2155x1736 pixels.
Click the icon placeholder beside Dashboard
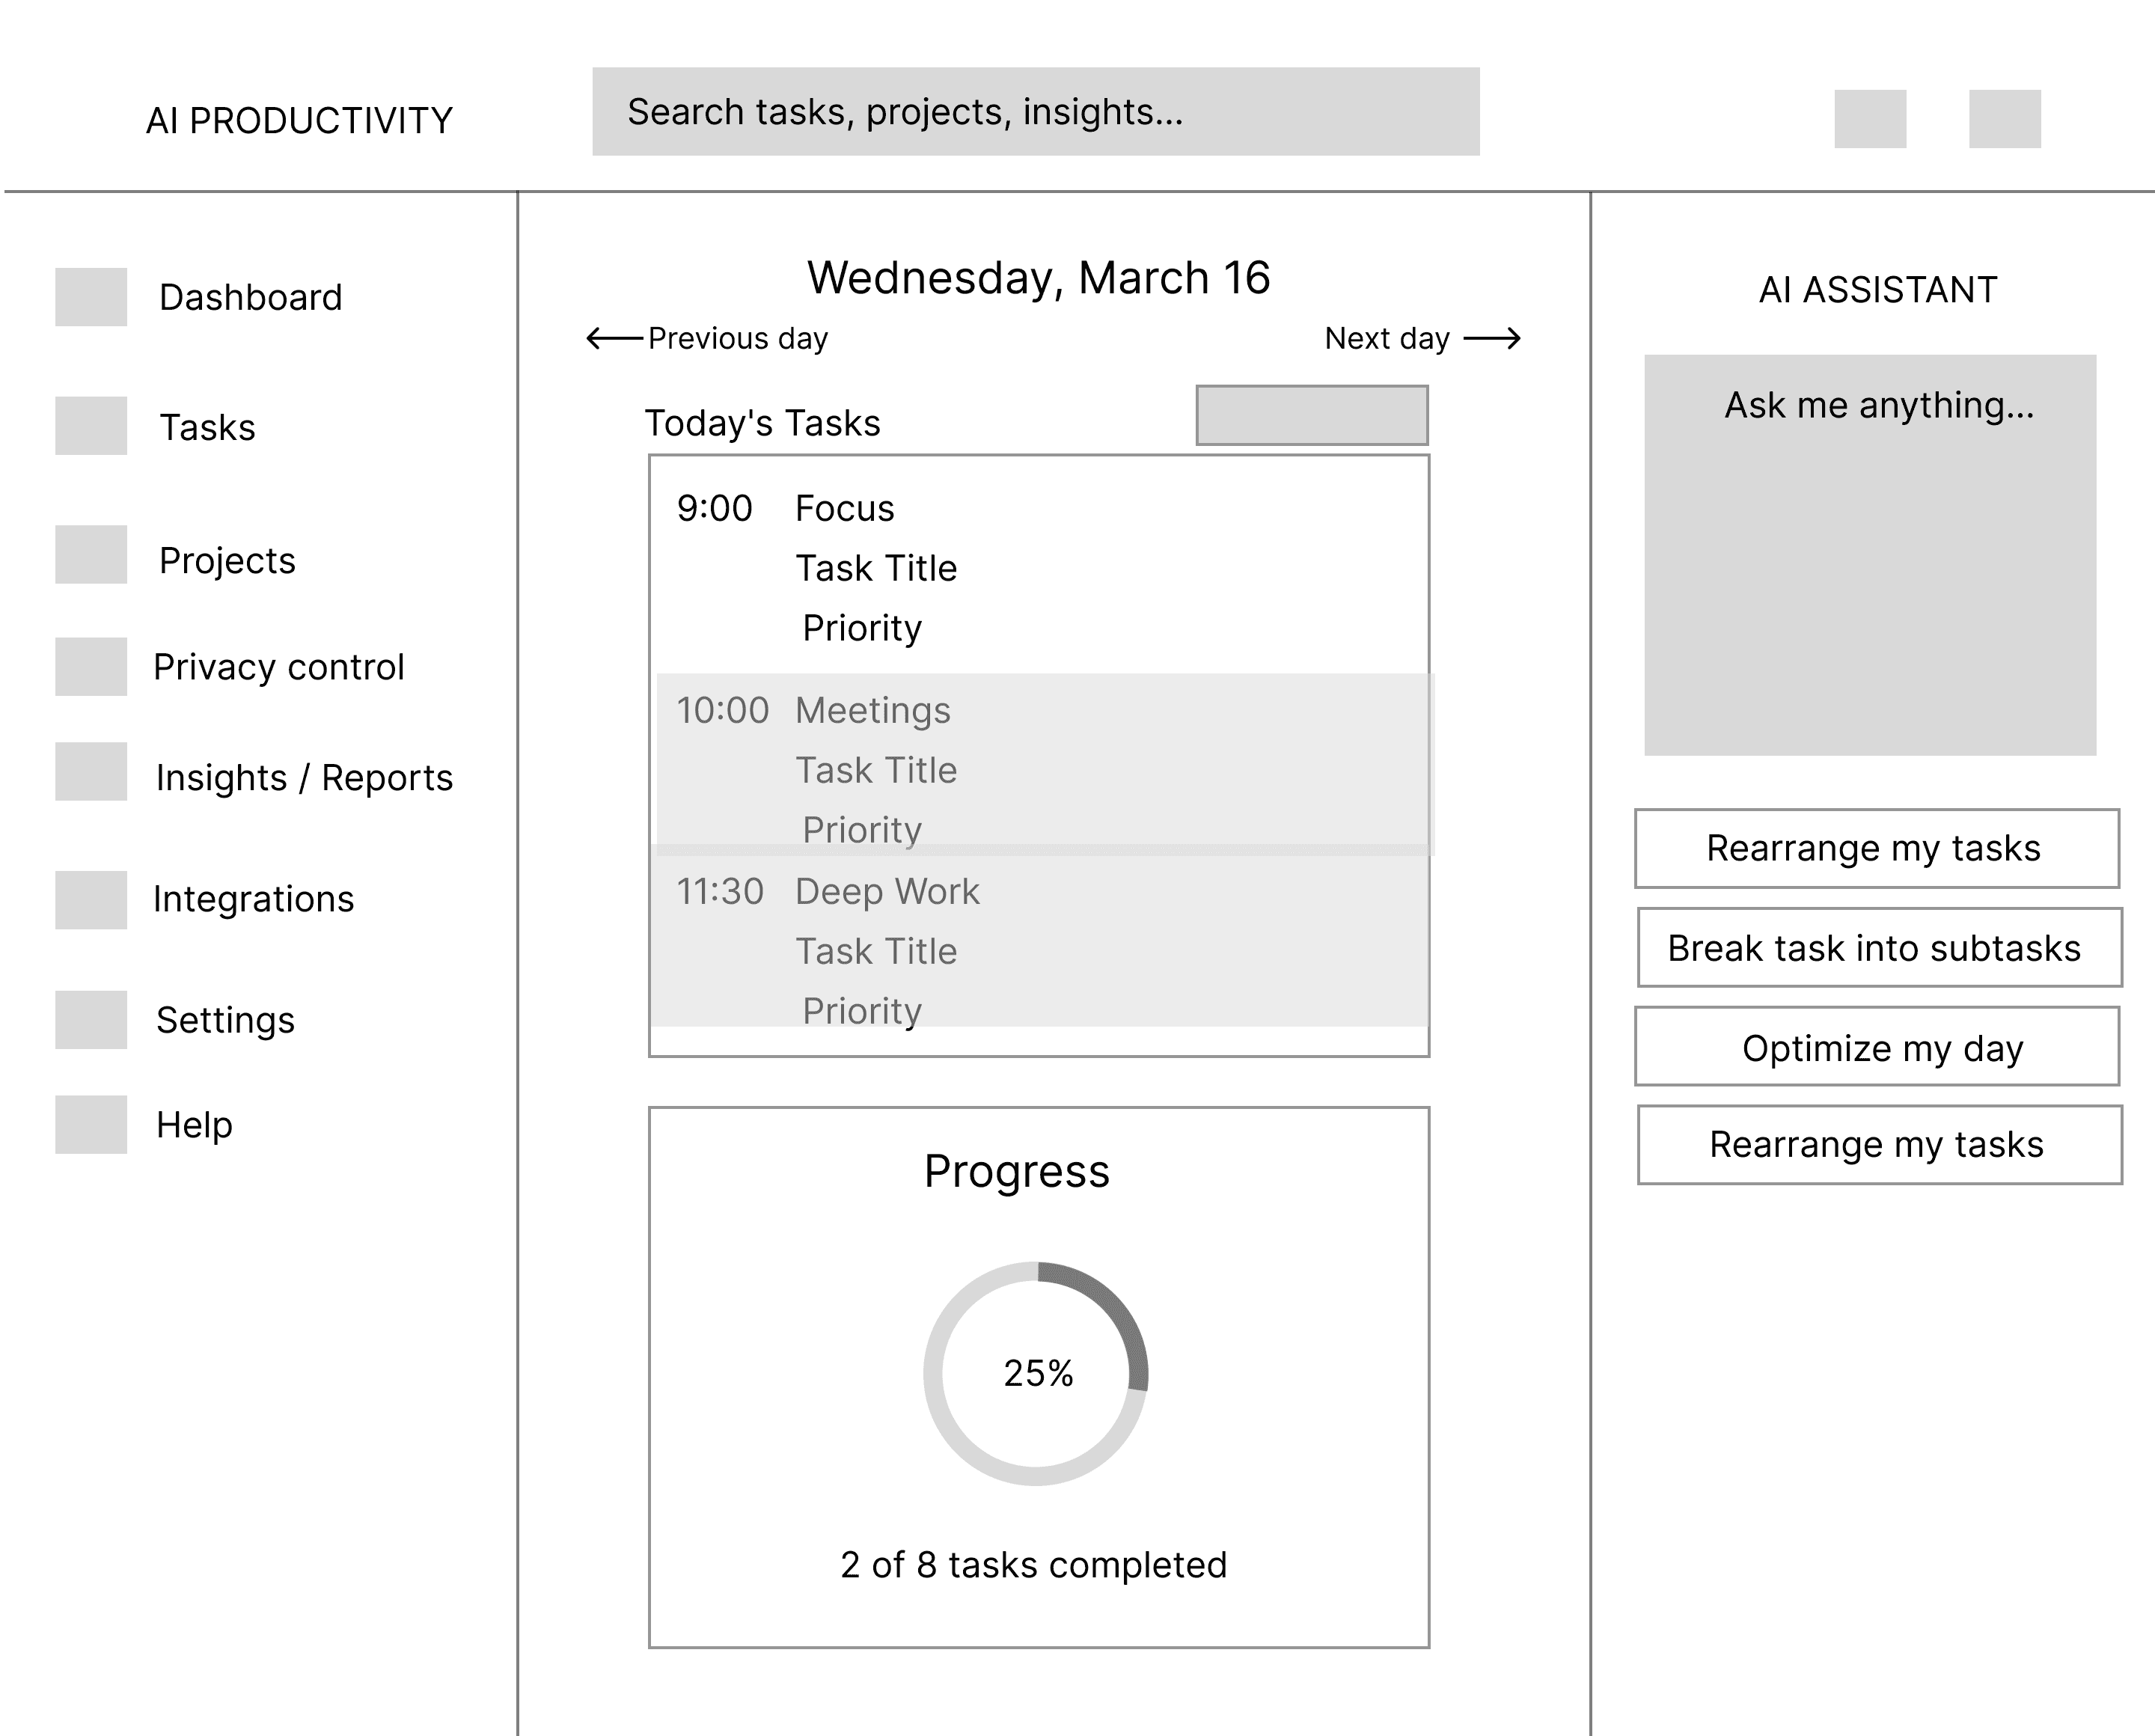tap(91, 297)
